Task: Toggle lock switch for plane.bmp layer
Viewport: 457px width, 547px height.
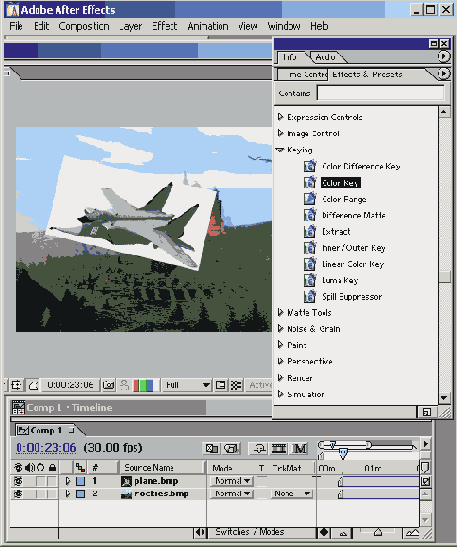Action: 52,481
